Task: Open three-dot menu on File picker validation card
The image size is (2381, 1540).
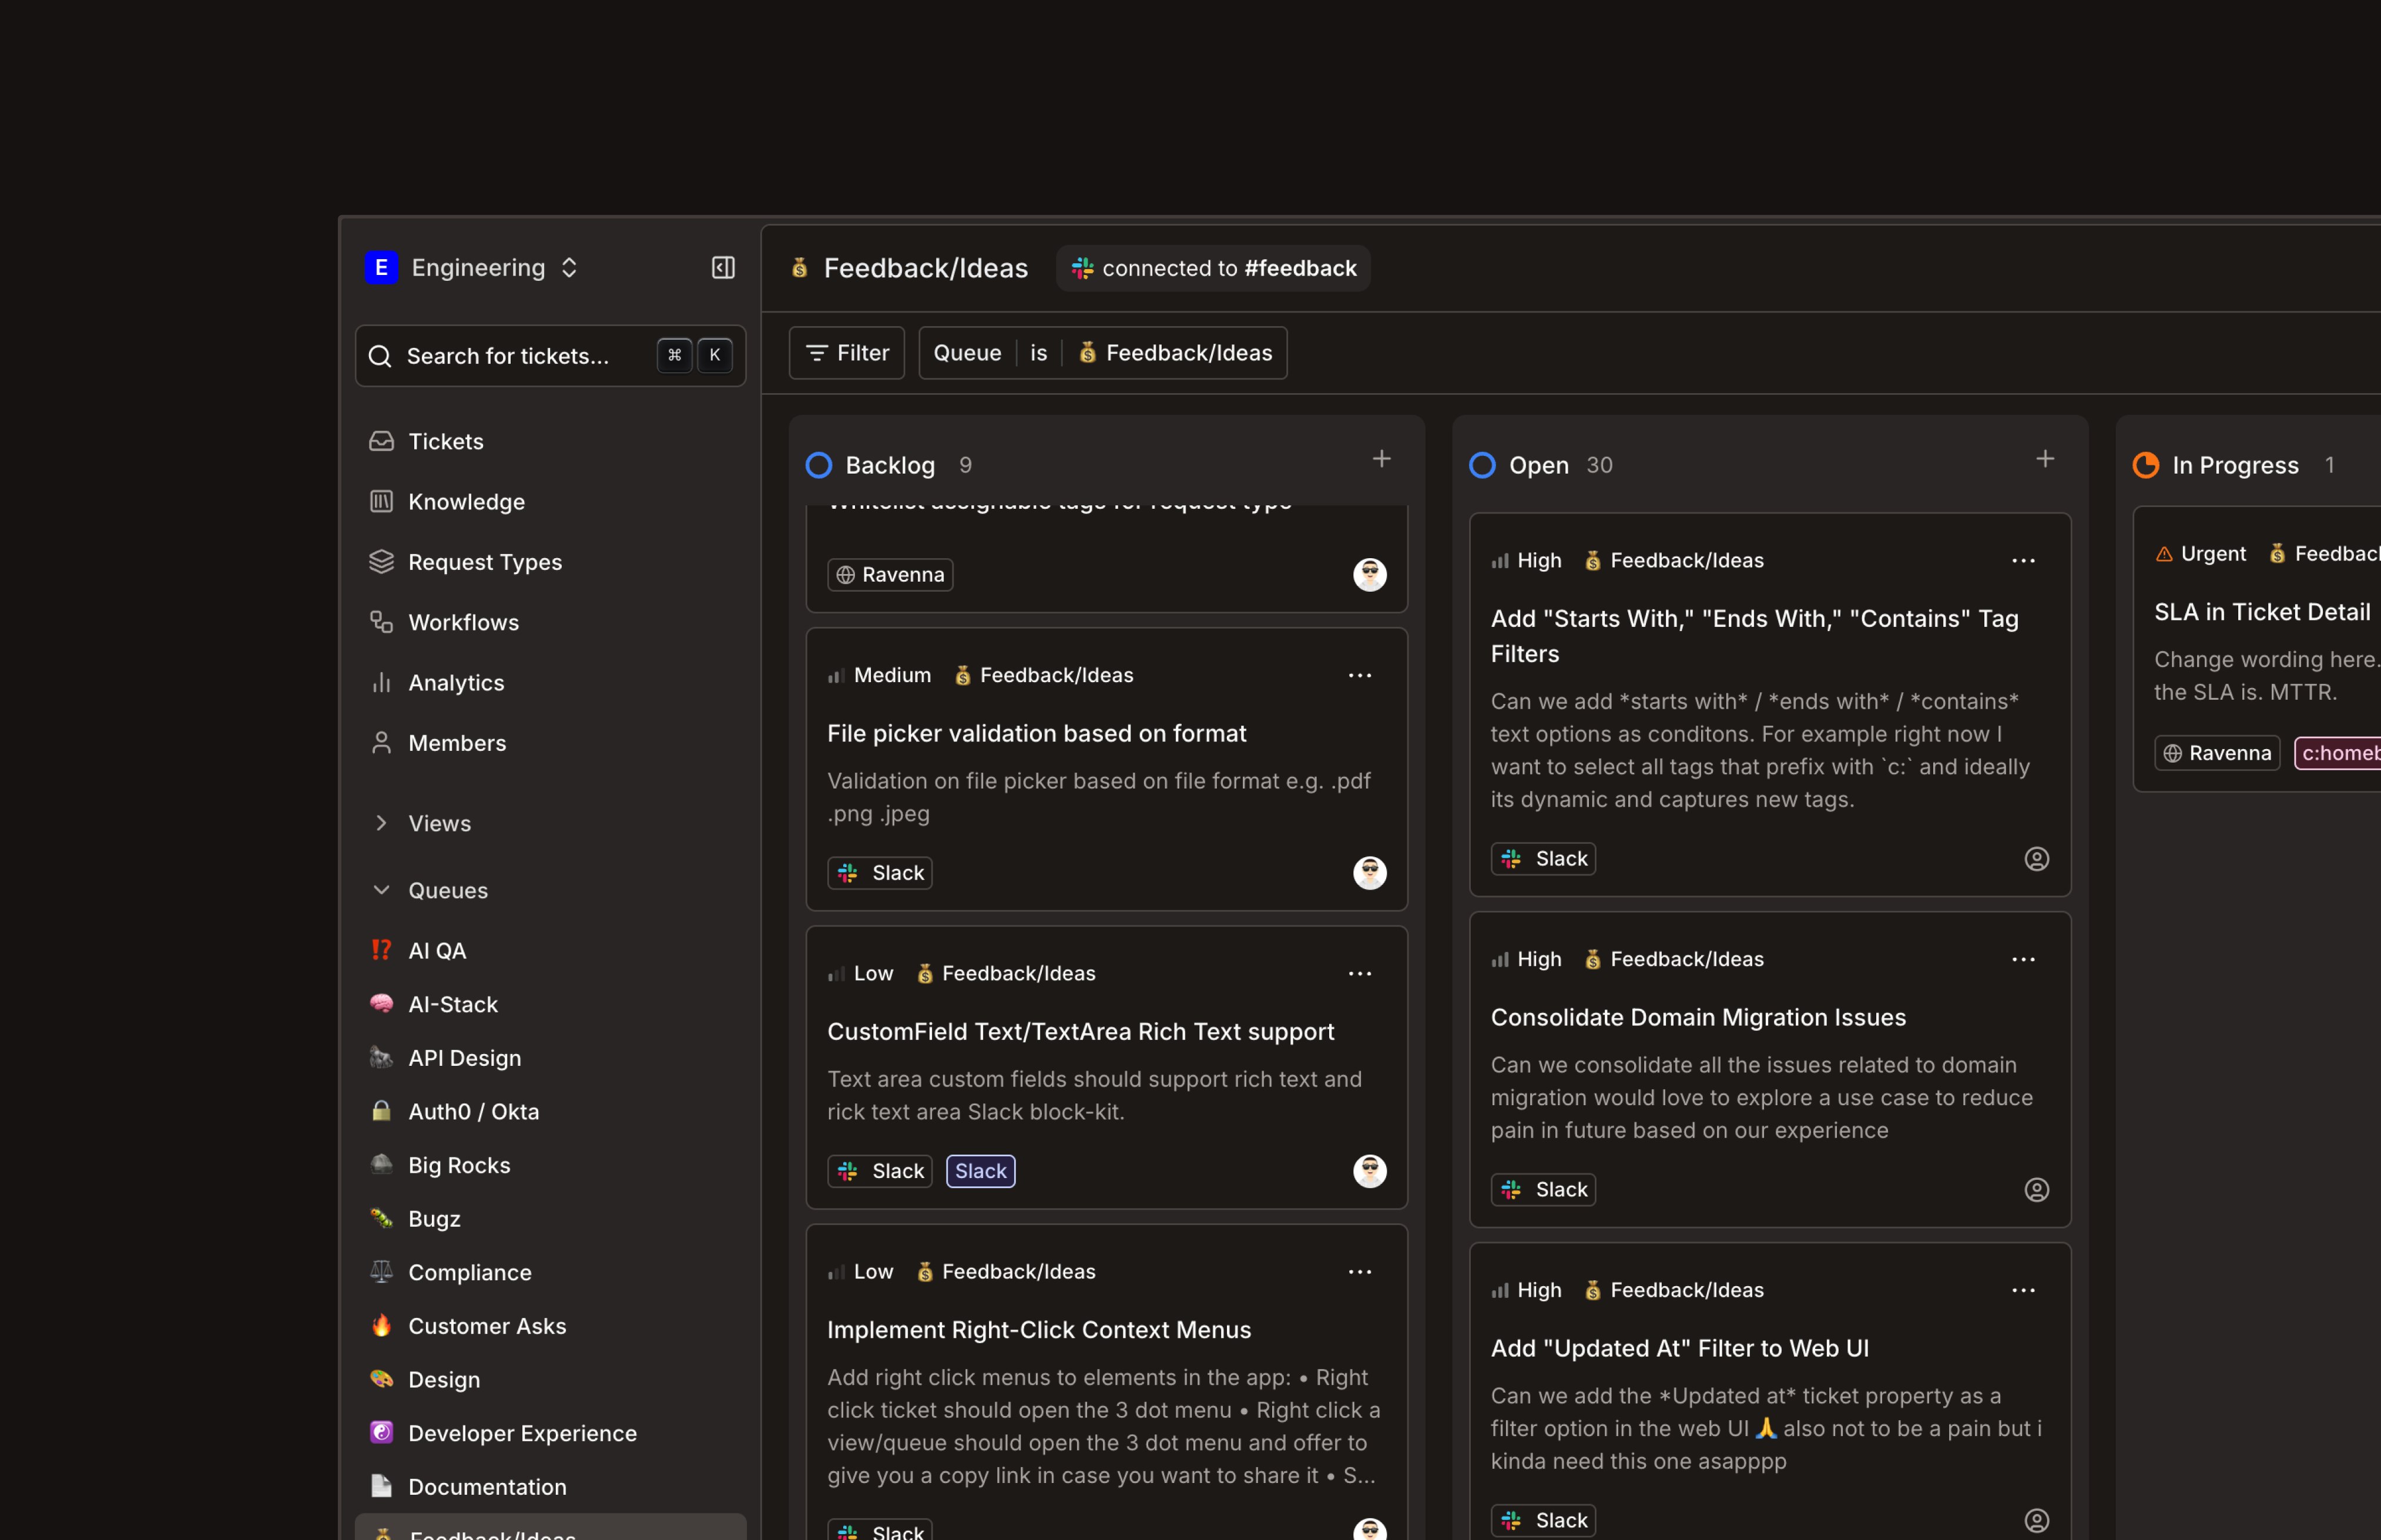Action: click(1359, 676)
